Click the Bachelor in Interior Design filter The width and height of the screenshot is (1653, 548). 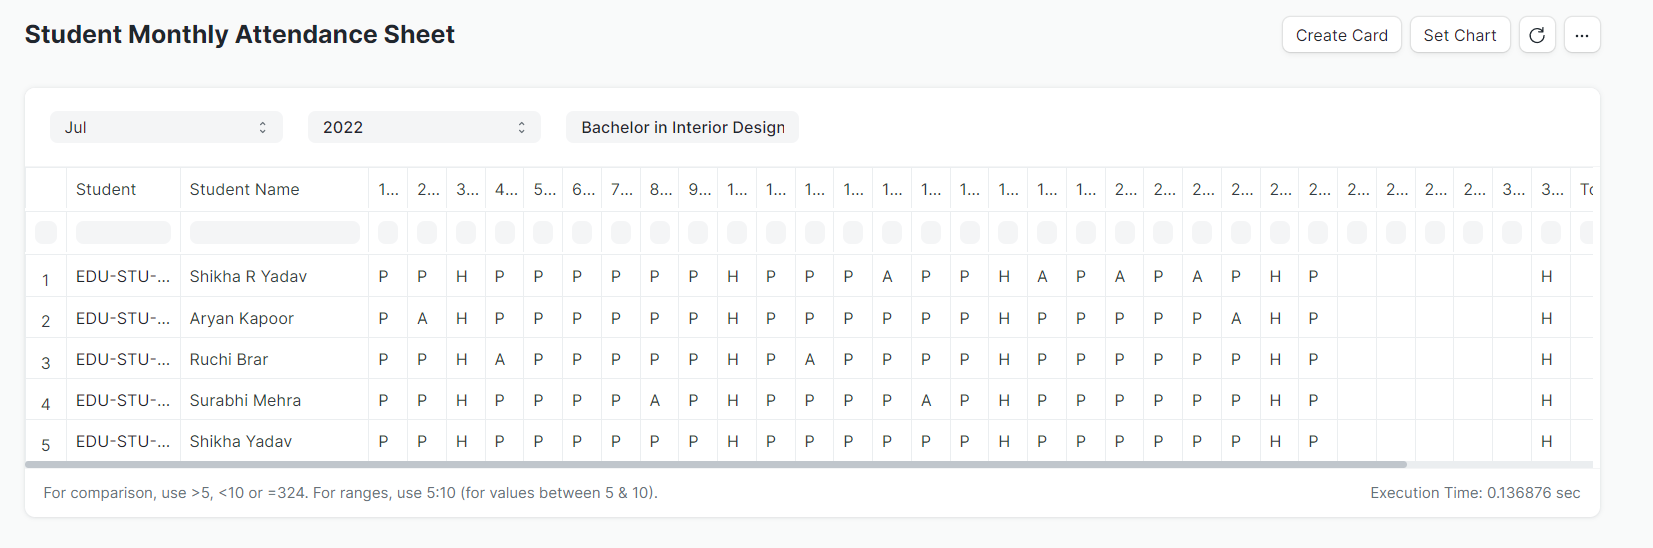coord(682,127)
